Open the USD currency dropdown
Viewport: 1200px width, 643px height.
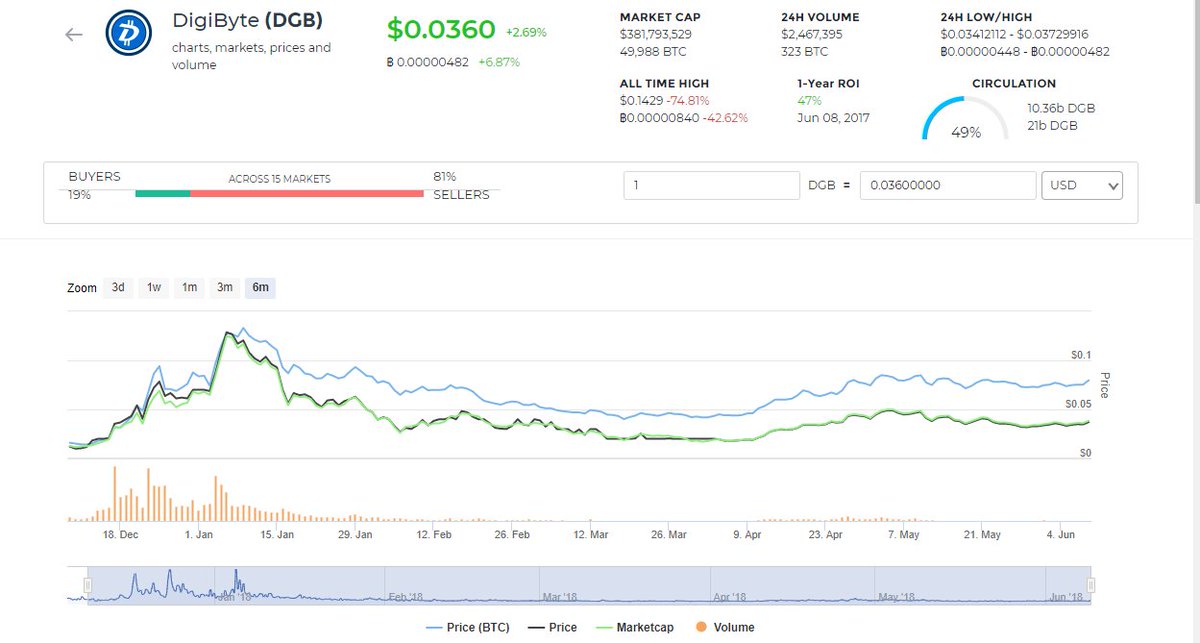pos(1082,185)
